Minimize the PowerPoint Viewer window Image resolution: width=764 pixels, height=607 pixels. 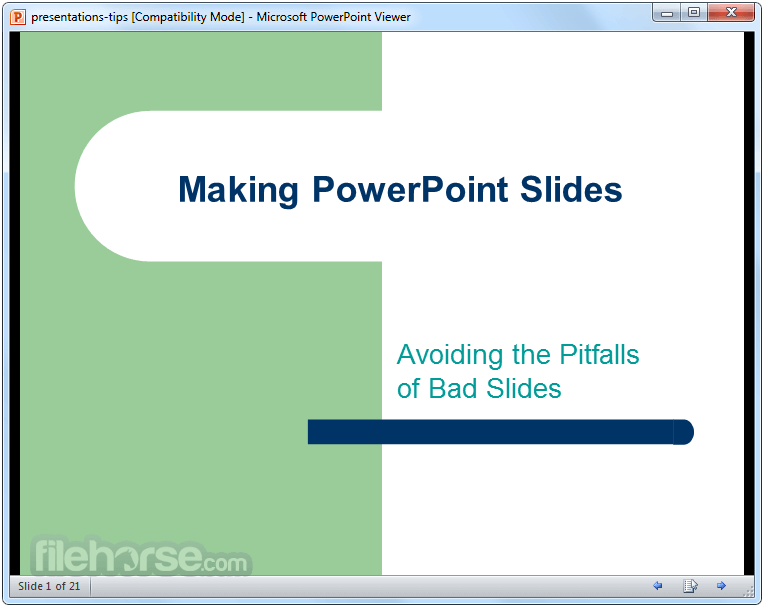coord(667,13)
